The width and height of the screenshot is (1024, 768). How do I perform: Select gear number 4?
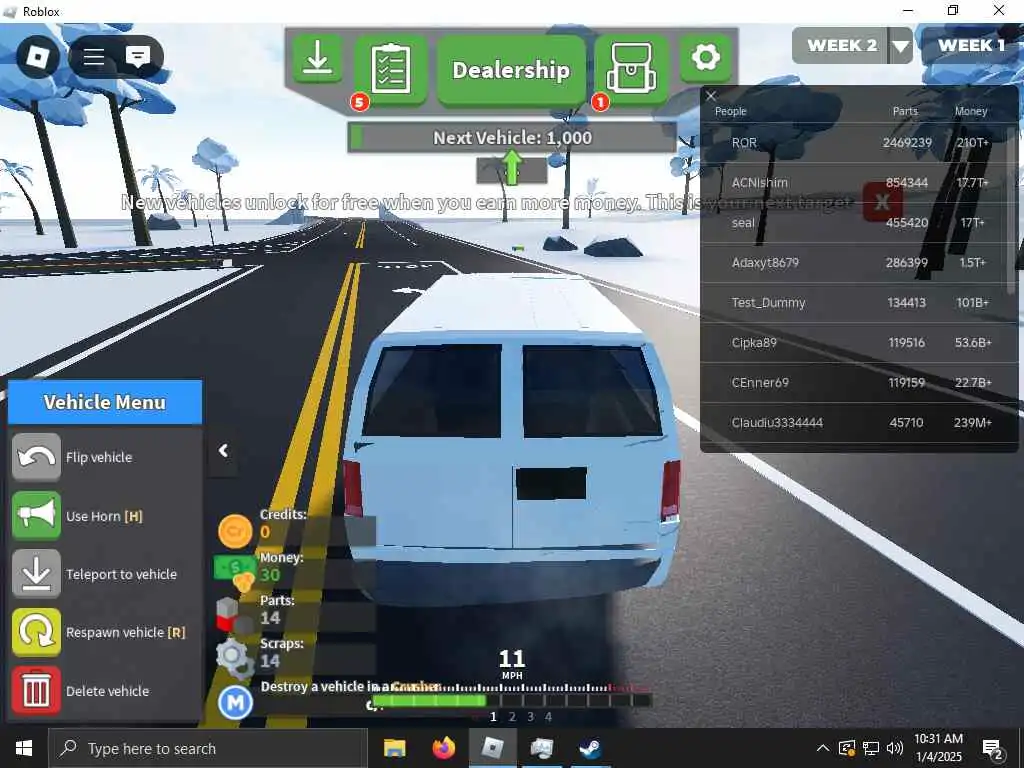click(549, 717)
